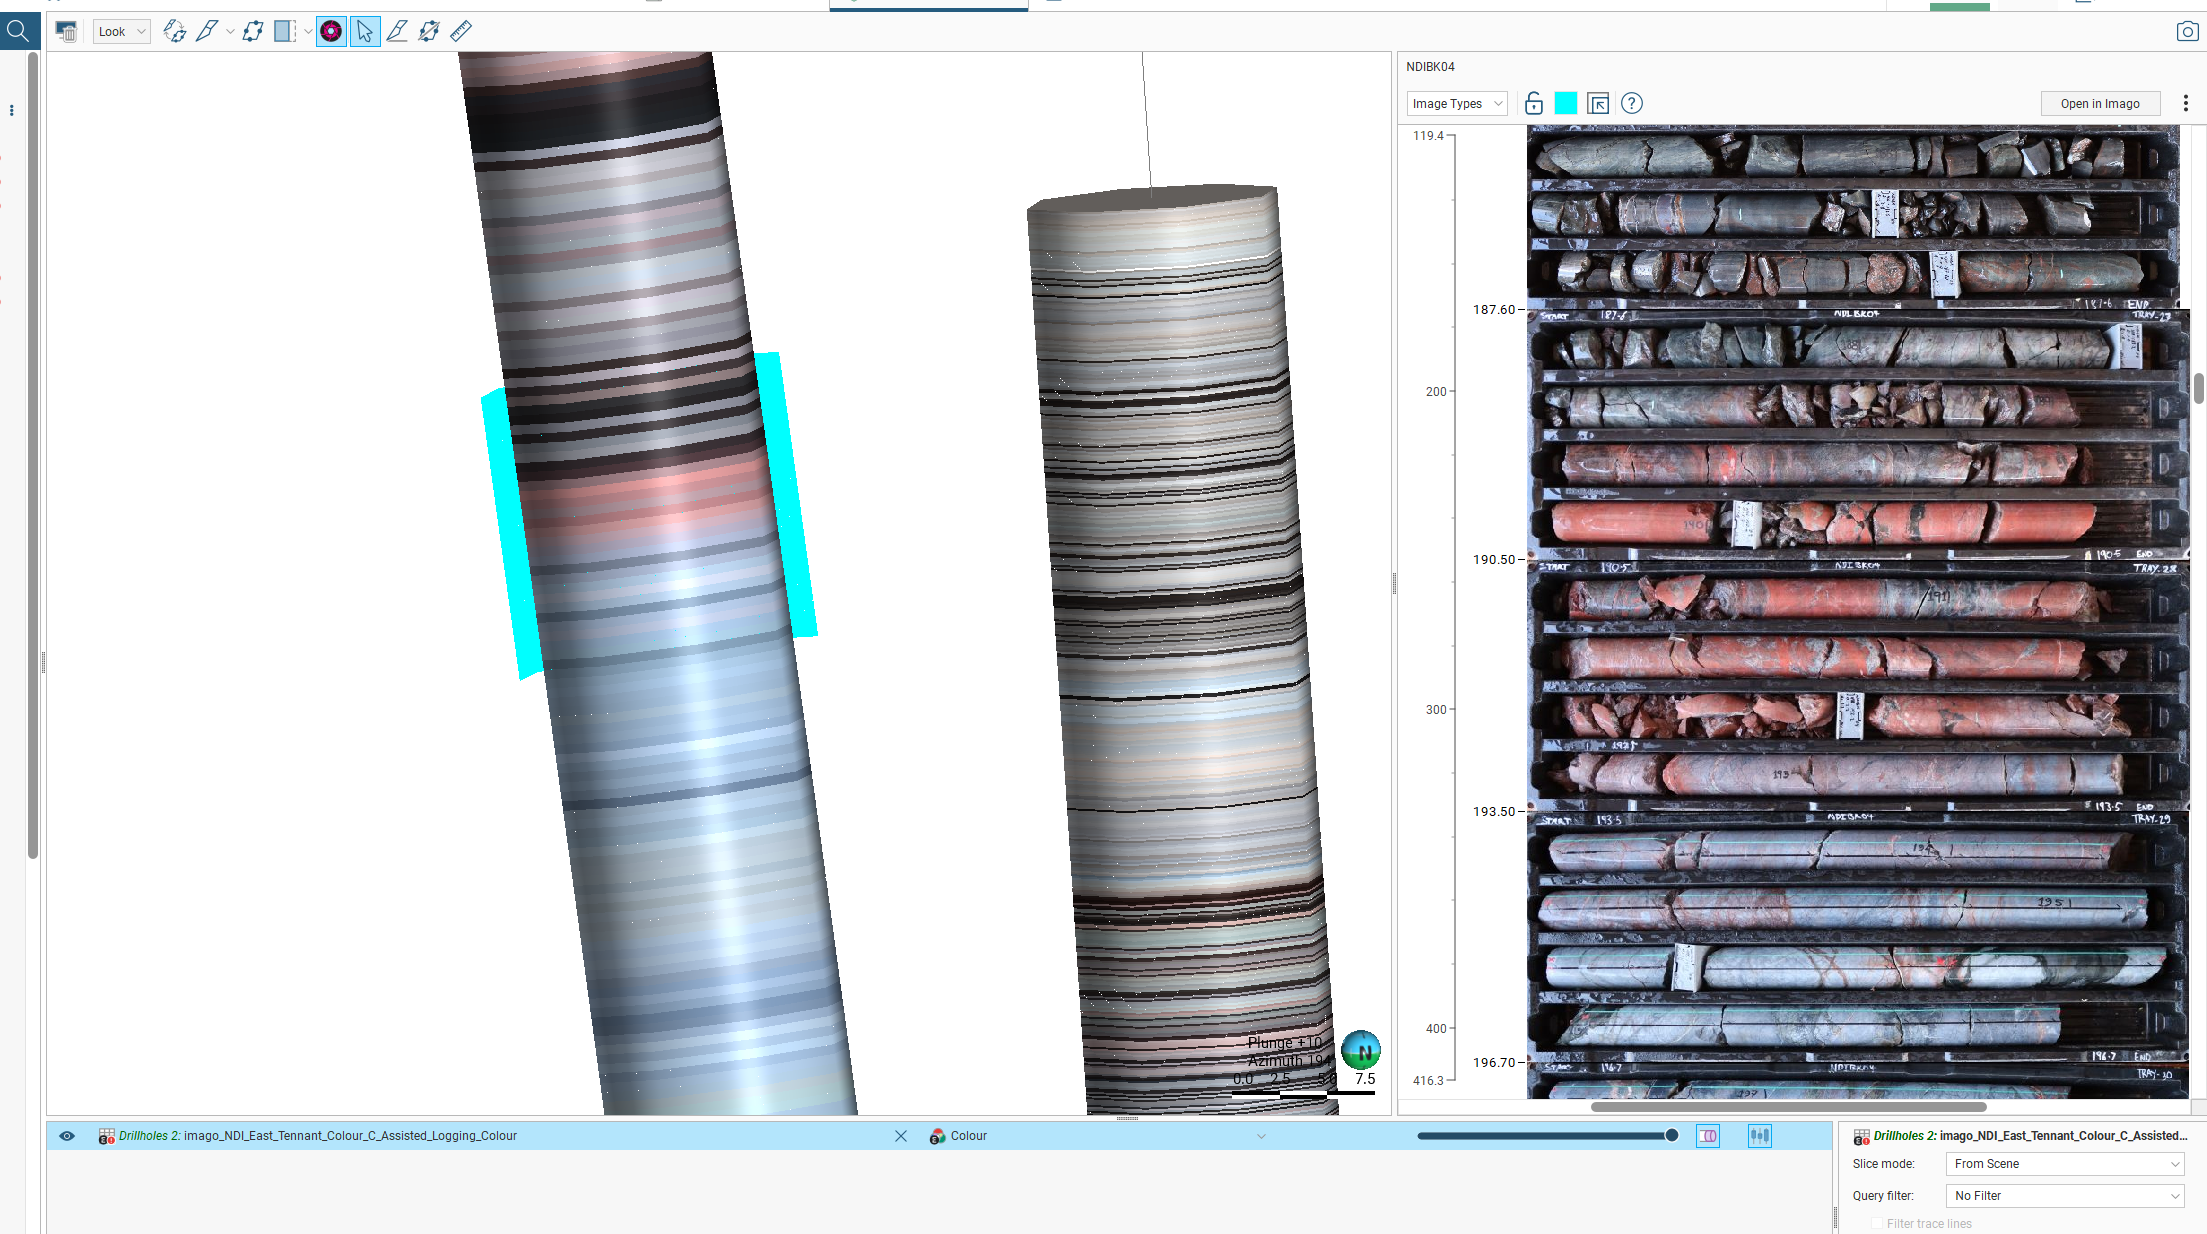
Task: Select the rotate plane tool icon
Action: pyautogui.click(x=174, y=32)
